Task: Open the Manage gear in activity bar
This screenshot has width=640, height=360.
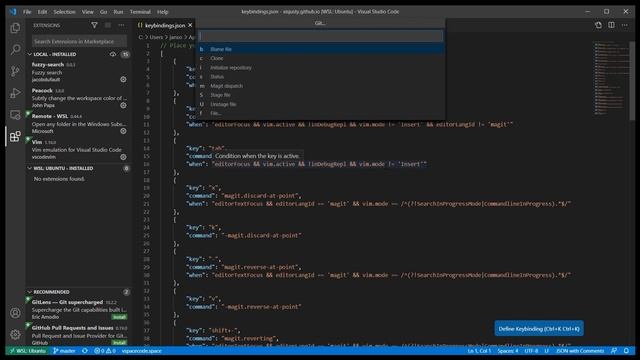Action: pyautogui.click(x=15, y=335)
